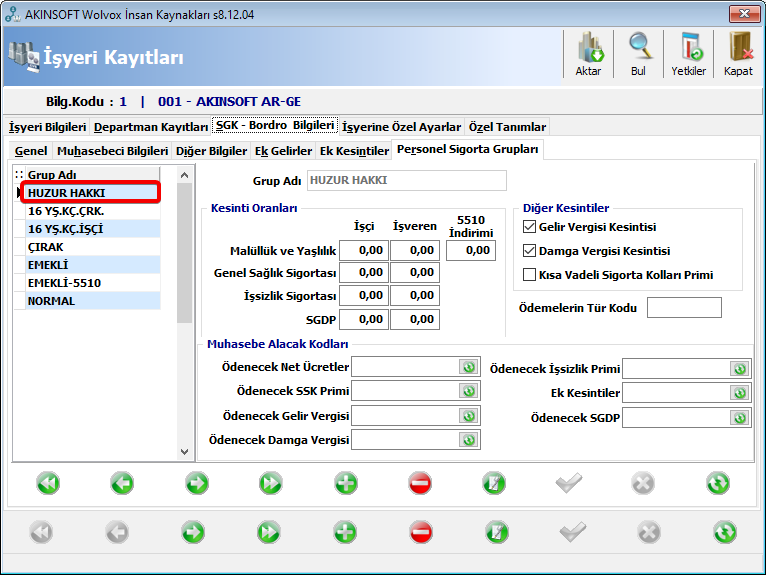Refresh workplace records with lower refresh icon
Viewport: 766px width, 575px height.
coord(724,532)
